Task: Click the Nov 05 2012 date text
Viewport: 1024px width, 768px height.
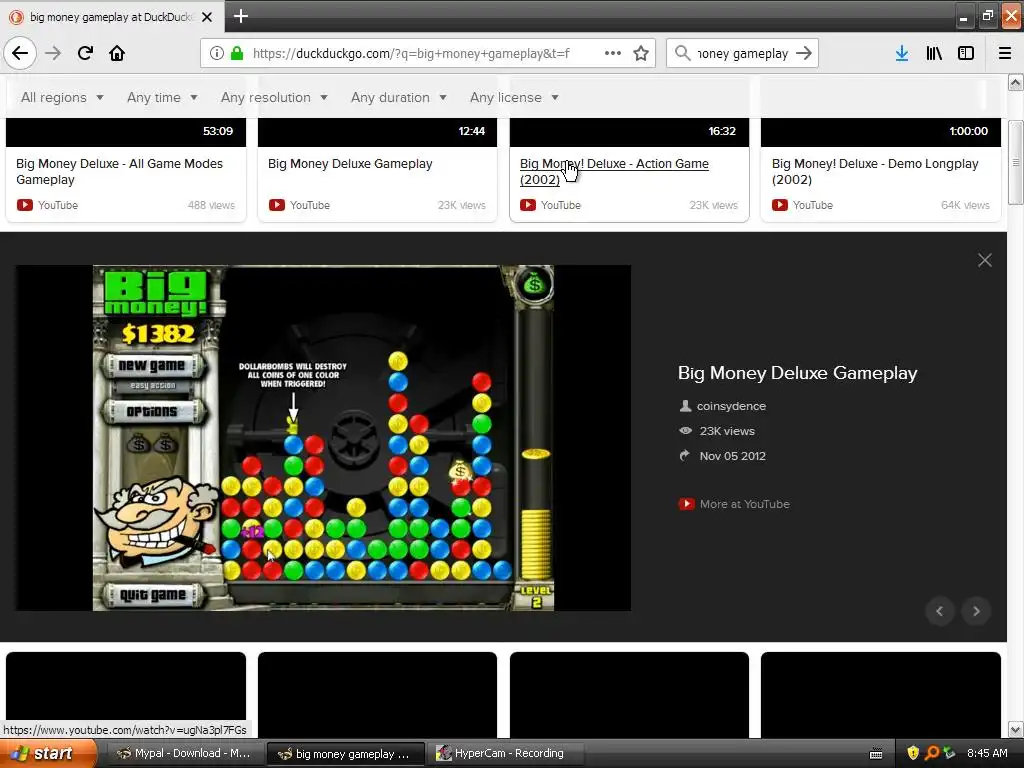Action: click(733, 456)
